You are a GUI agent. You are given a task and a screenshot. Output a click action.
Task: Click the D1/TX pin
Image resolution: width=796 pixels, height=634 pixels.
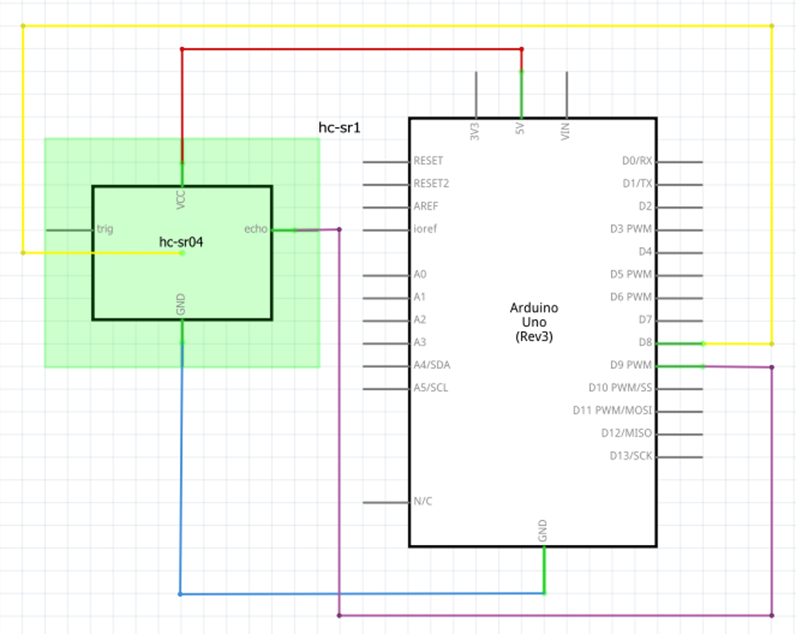tap(680, 185)
